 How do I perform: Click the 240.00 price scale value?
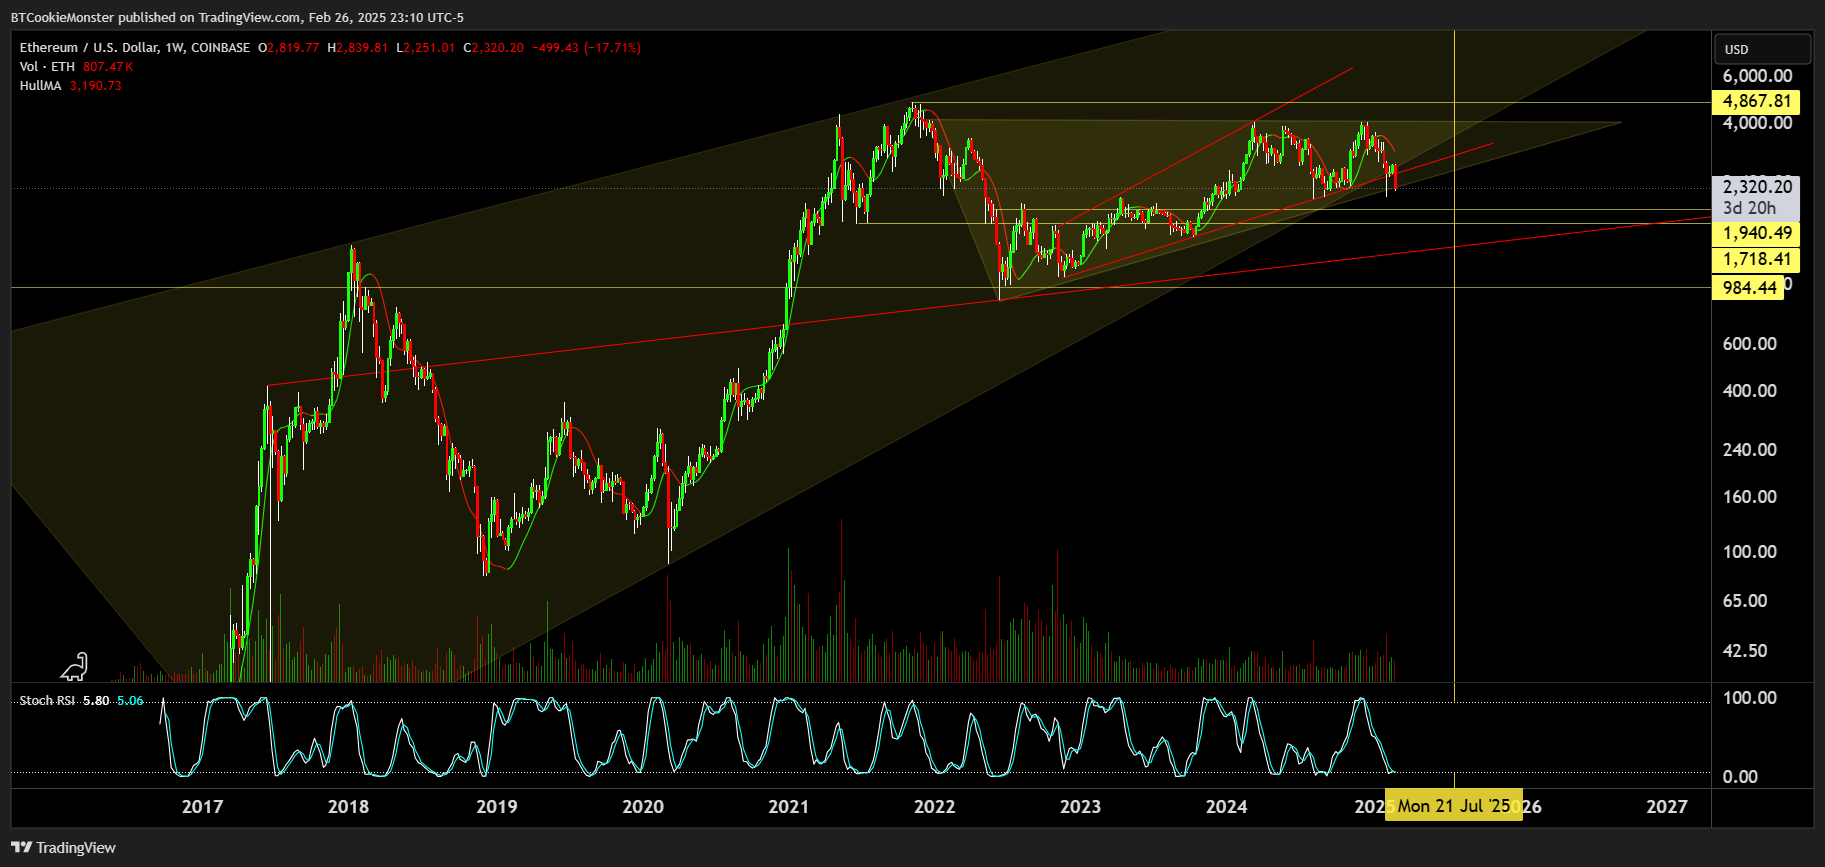coord(1750,449)
